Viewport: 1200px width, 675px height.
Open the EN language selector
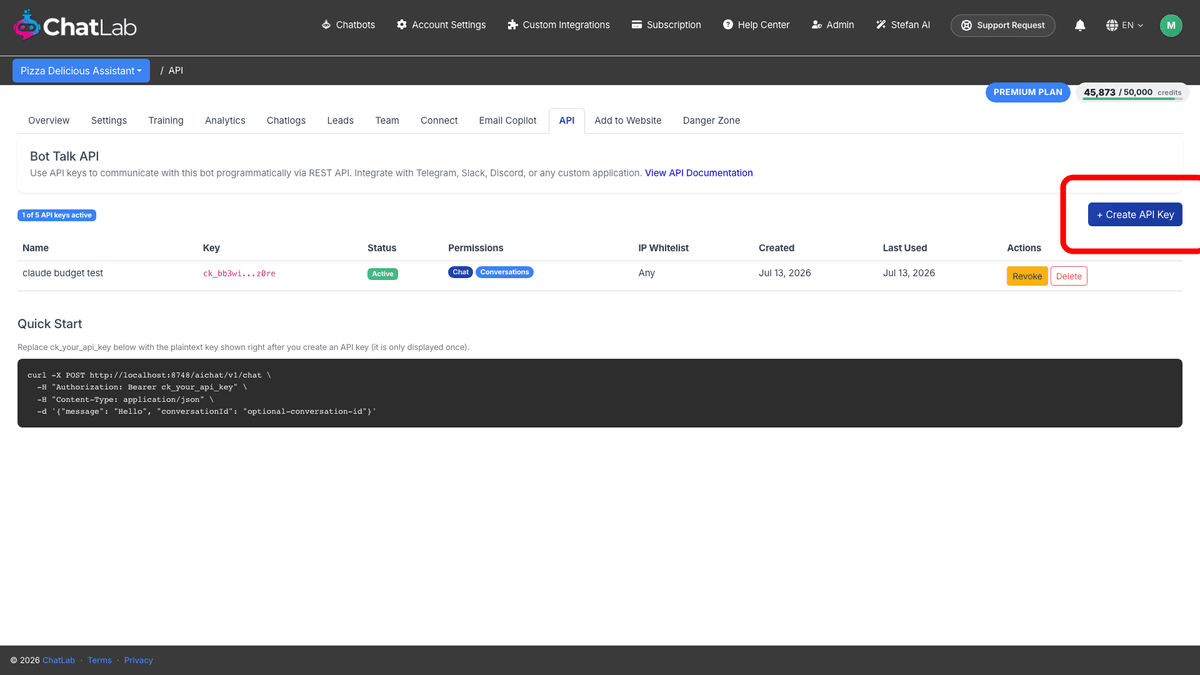(x=1125, y=25)
